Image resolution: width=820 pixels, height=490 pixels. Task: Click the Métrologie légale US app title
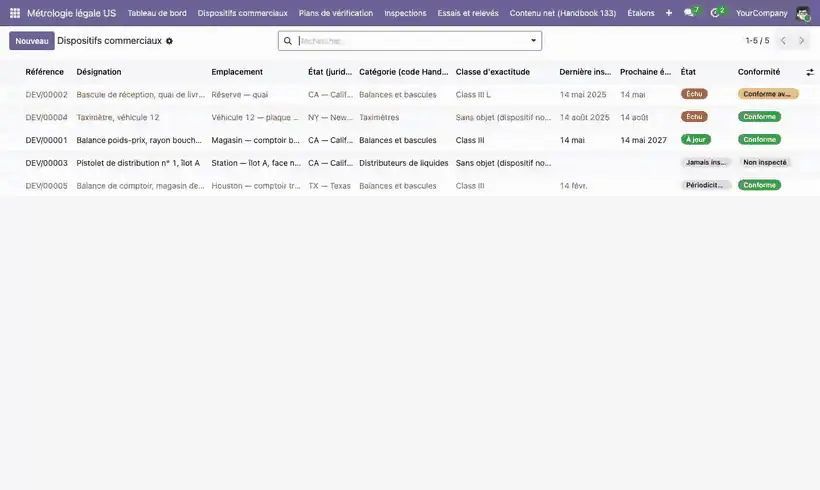click(x=72, y=13)
